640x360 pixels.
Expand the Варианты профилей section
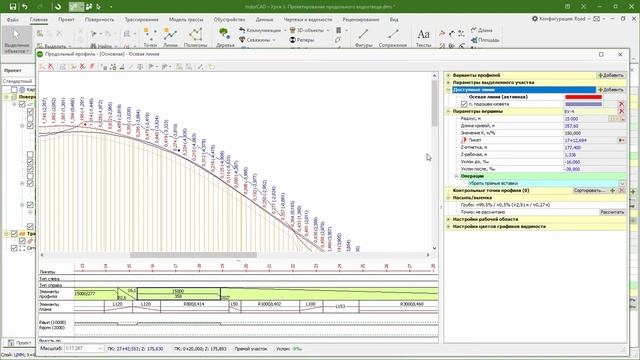click(x=448, y=76)
